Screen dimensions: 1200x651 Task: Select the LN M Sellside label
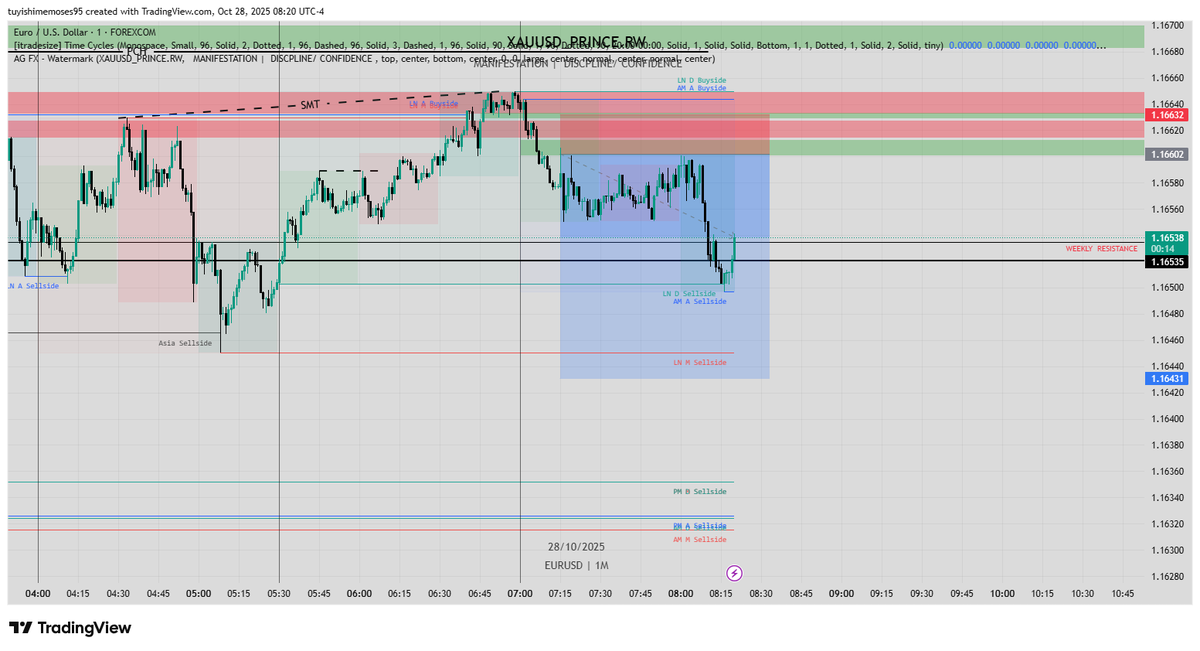[x=700, y=362]
